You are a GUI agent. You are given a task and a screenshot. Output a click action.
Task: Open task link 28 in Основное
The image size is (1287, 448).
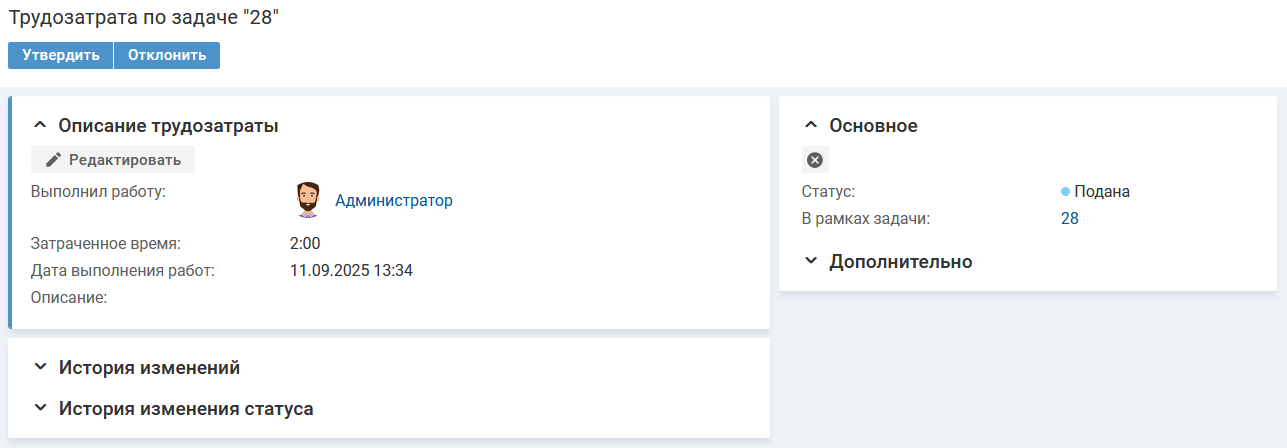tap(1069, 219)
